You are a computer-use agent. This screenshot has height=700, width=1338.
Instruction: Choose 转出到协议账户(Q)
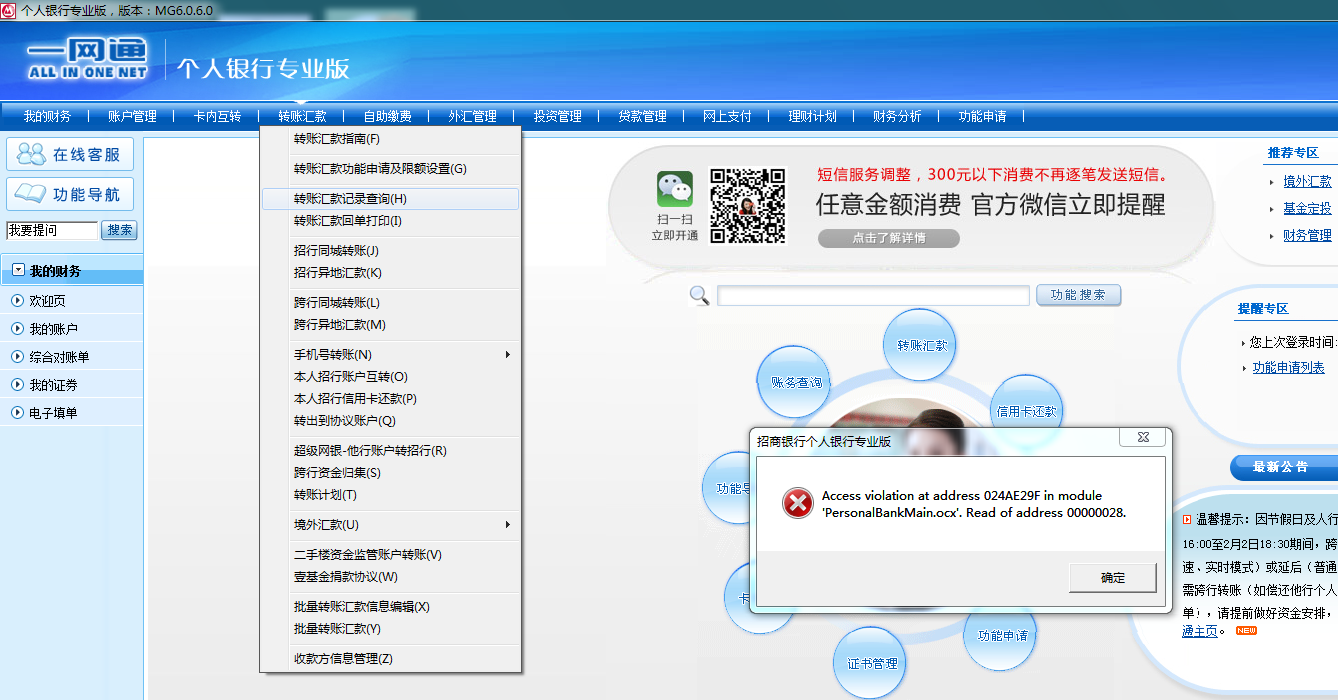pyautogui.click(x=390, y=421)
